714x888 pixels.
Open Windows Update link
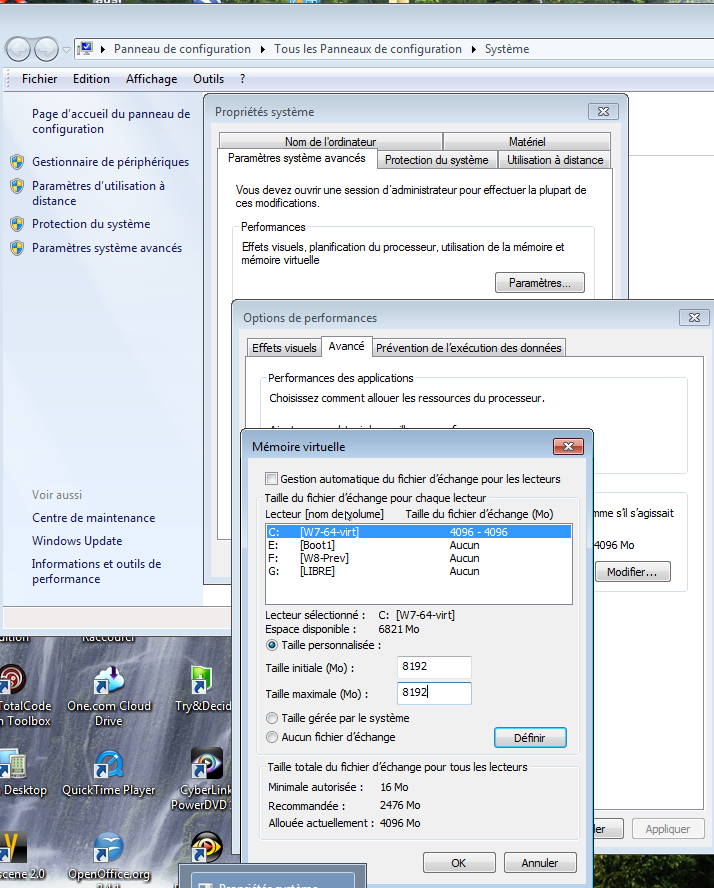(77, 541)
